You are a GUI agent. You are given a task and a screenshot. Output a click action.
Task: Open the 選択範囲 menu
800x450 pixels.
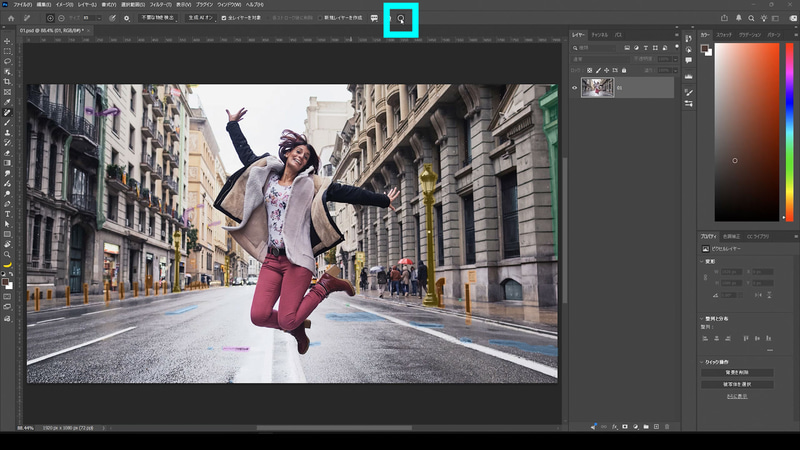(133, 5)
